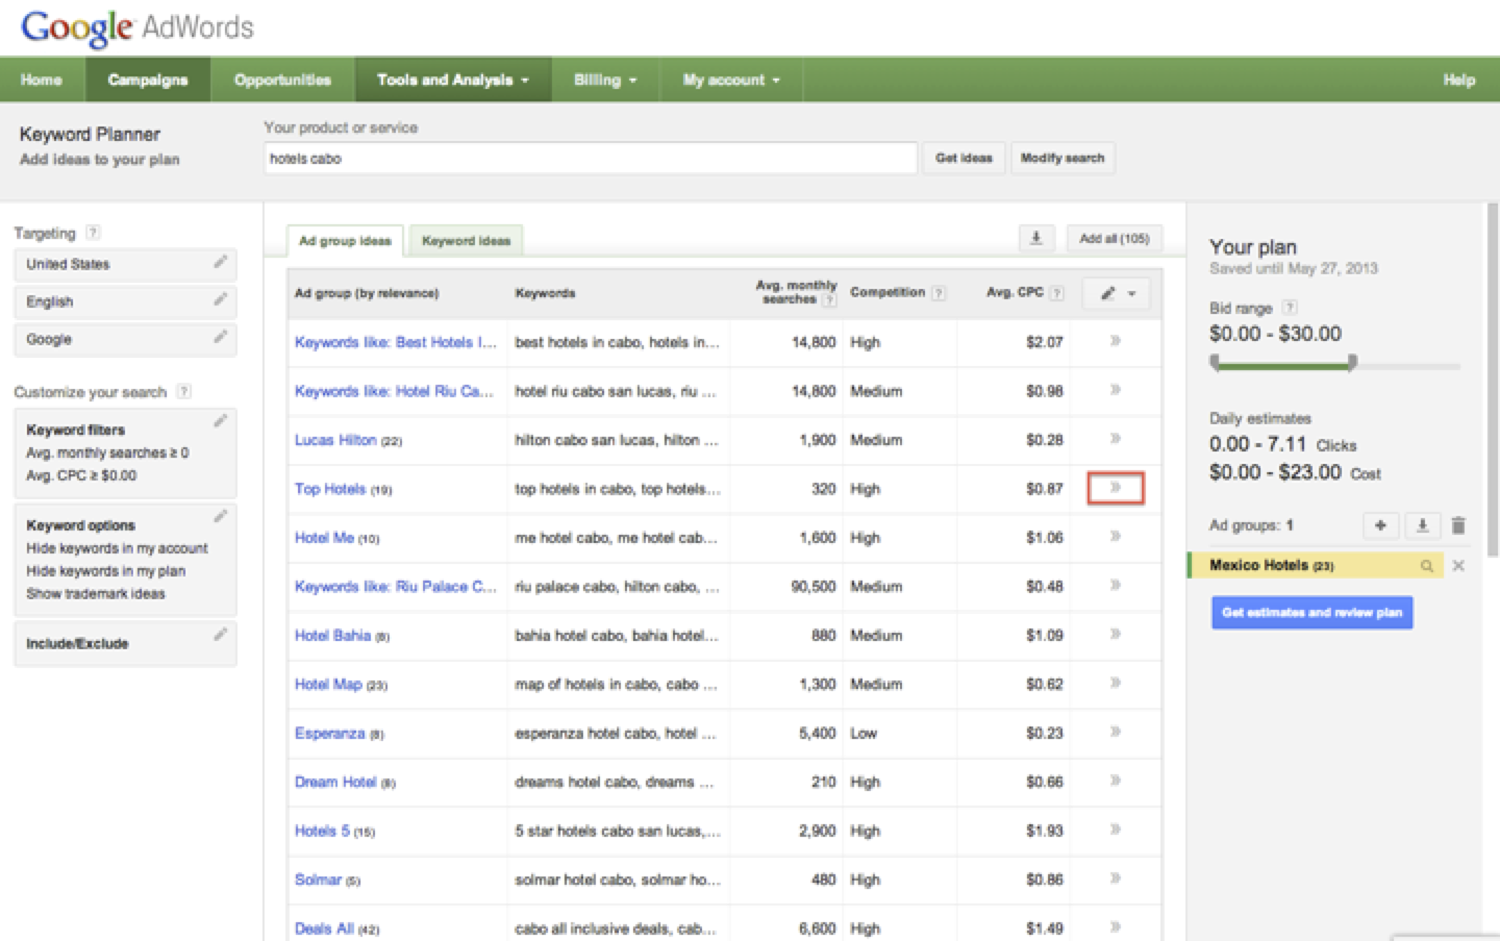Click Add all (105) button
Viewport: 1500px width, 941px height.
point(1114,238)
